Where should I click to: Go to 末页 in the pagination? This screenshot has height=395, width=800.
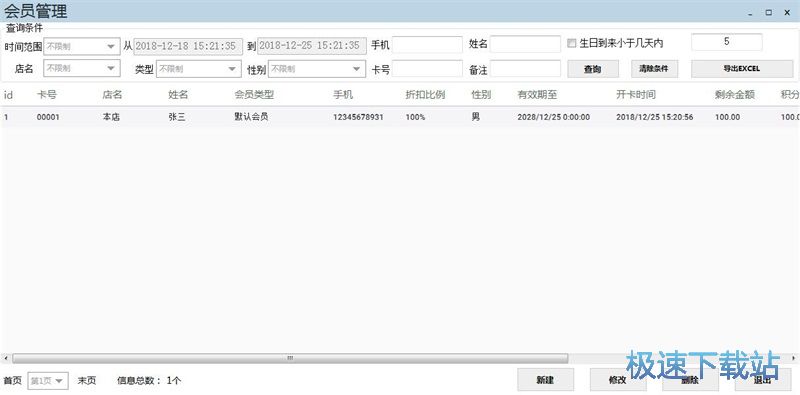tap(87, 380)
